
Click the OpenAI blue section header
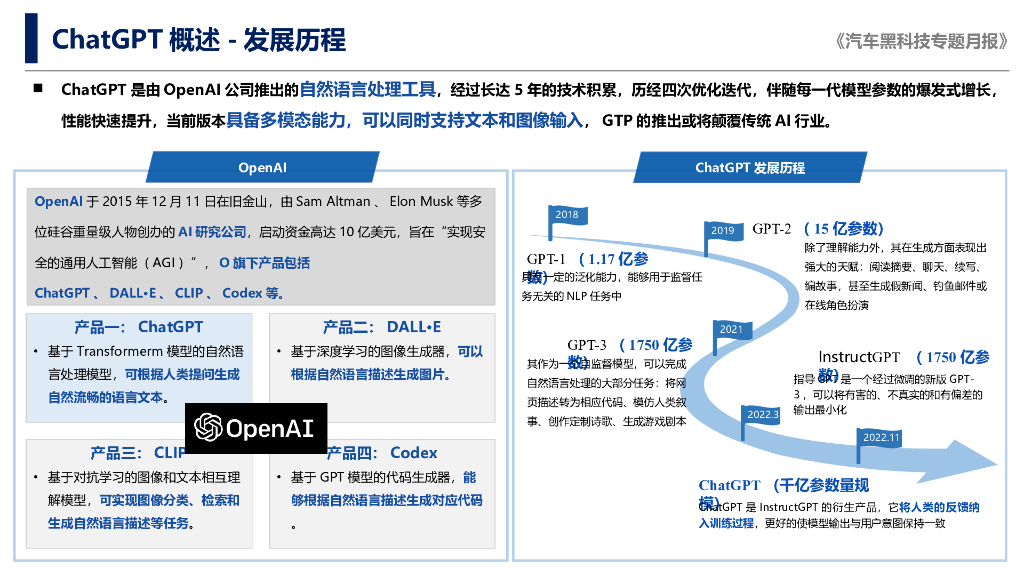click(x=263, y=167)
